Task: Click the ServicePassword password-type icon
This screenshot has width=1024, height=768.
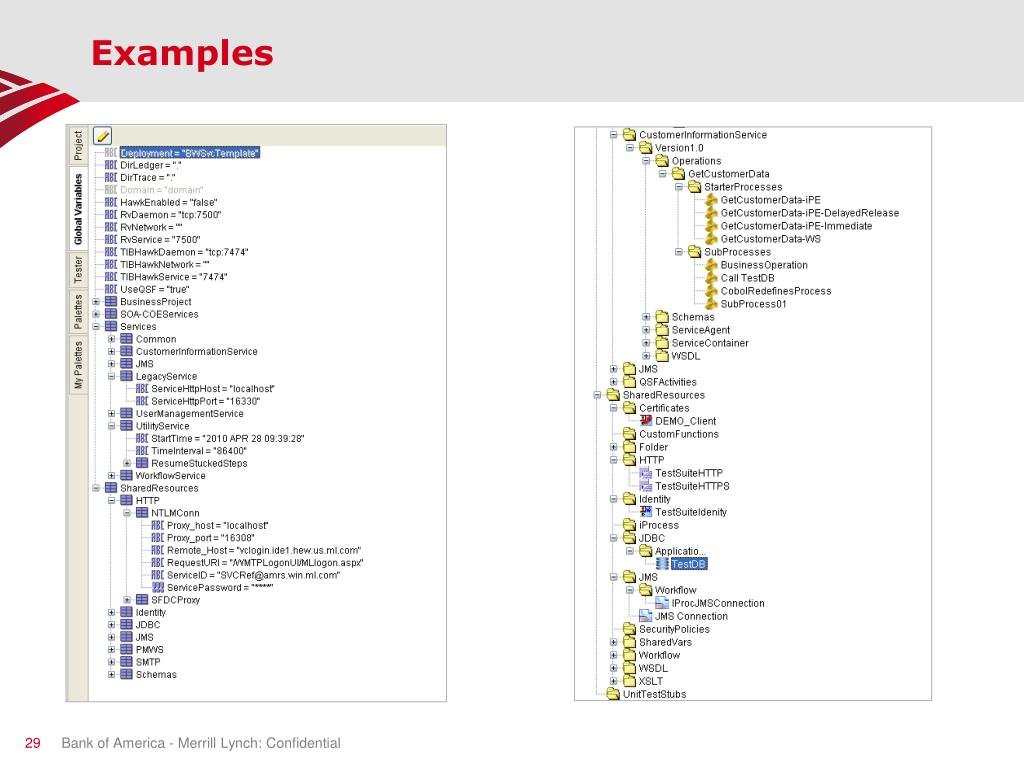Action: click(157, 587)
